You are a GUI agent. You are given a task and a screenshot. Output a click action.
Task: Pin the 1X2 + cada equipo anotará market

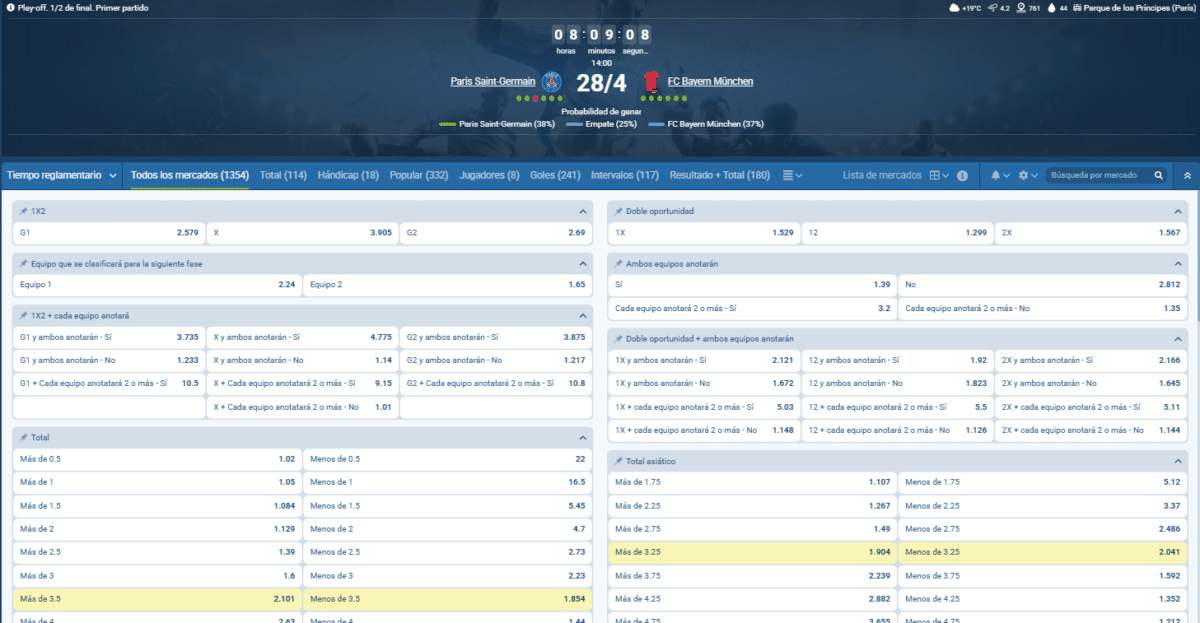coord(23,315)
